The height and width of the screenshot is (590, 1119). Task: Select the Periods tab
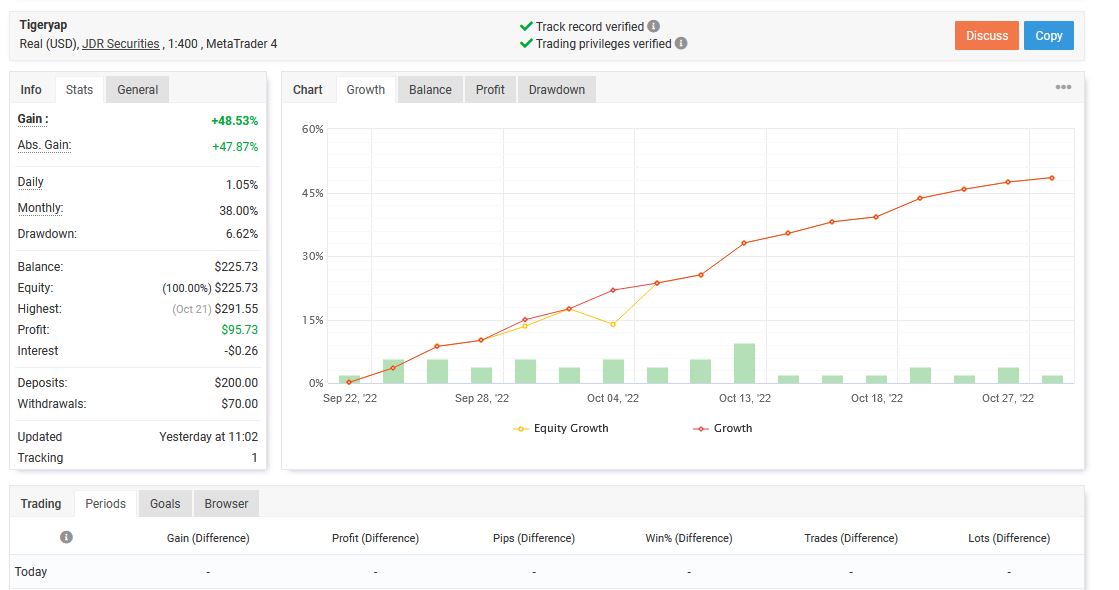click(x=106, y=504)
